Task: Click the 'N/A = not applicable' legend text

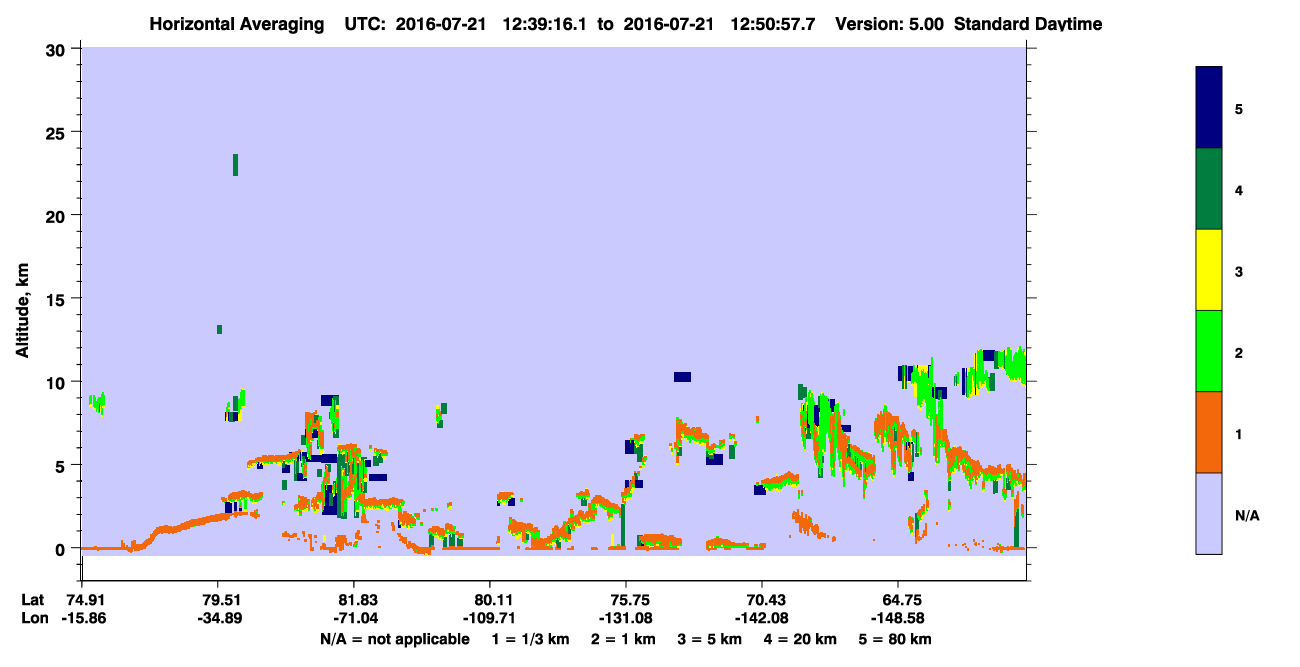Action: 395,639
